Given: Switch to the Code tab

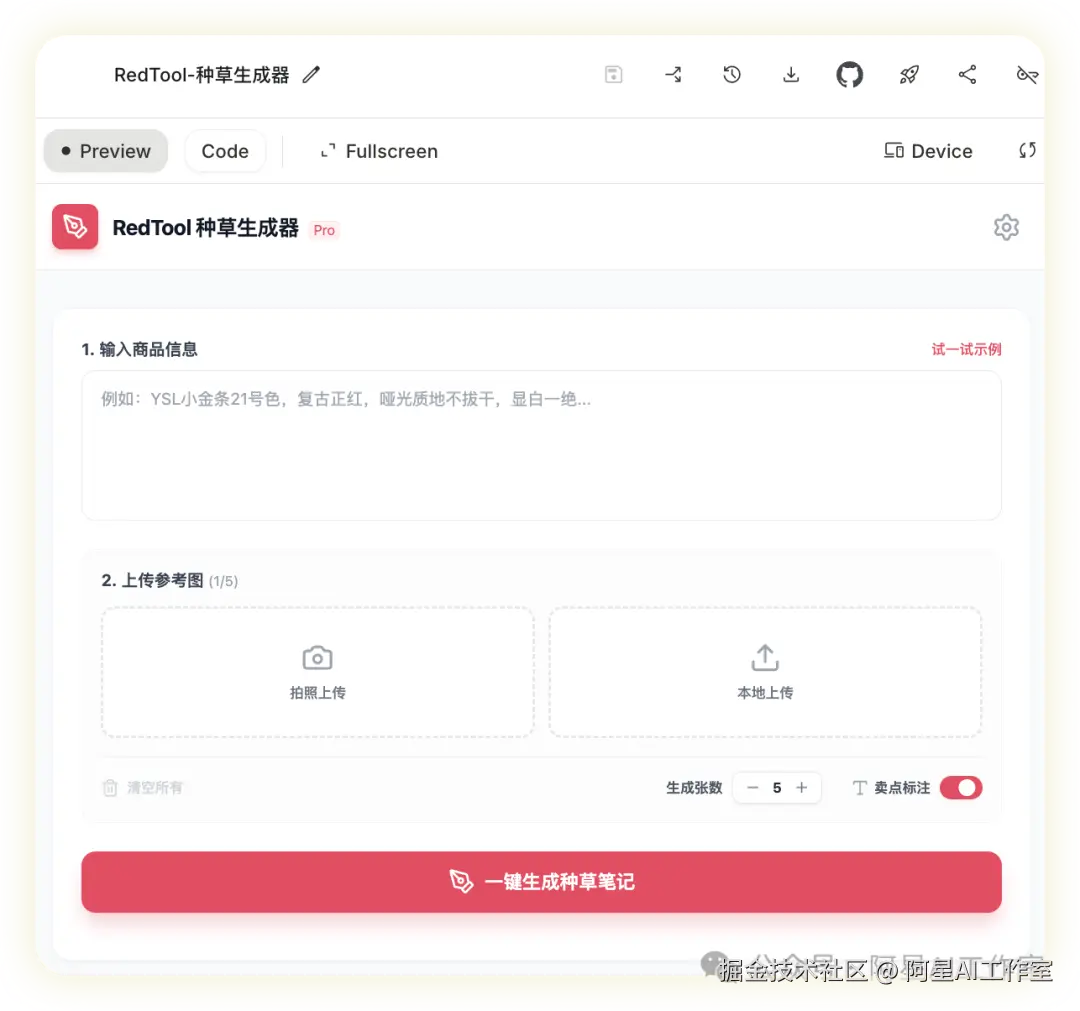Looking at the screenshot, I should pos(224,151).
